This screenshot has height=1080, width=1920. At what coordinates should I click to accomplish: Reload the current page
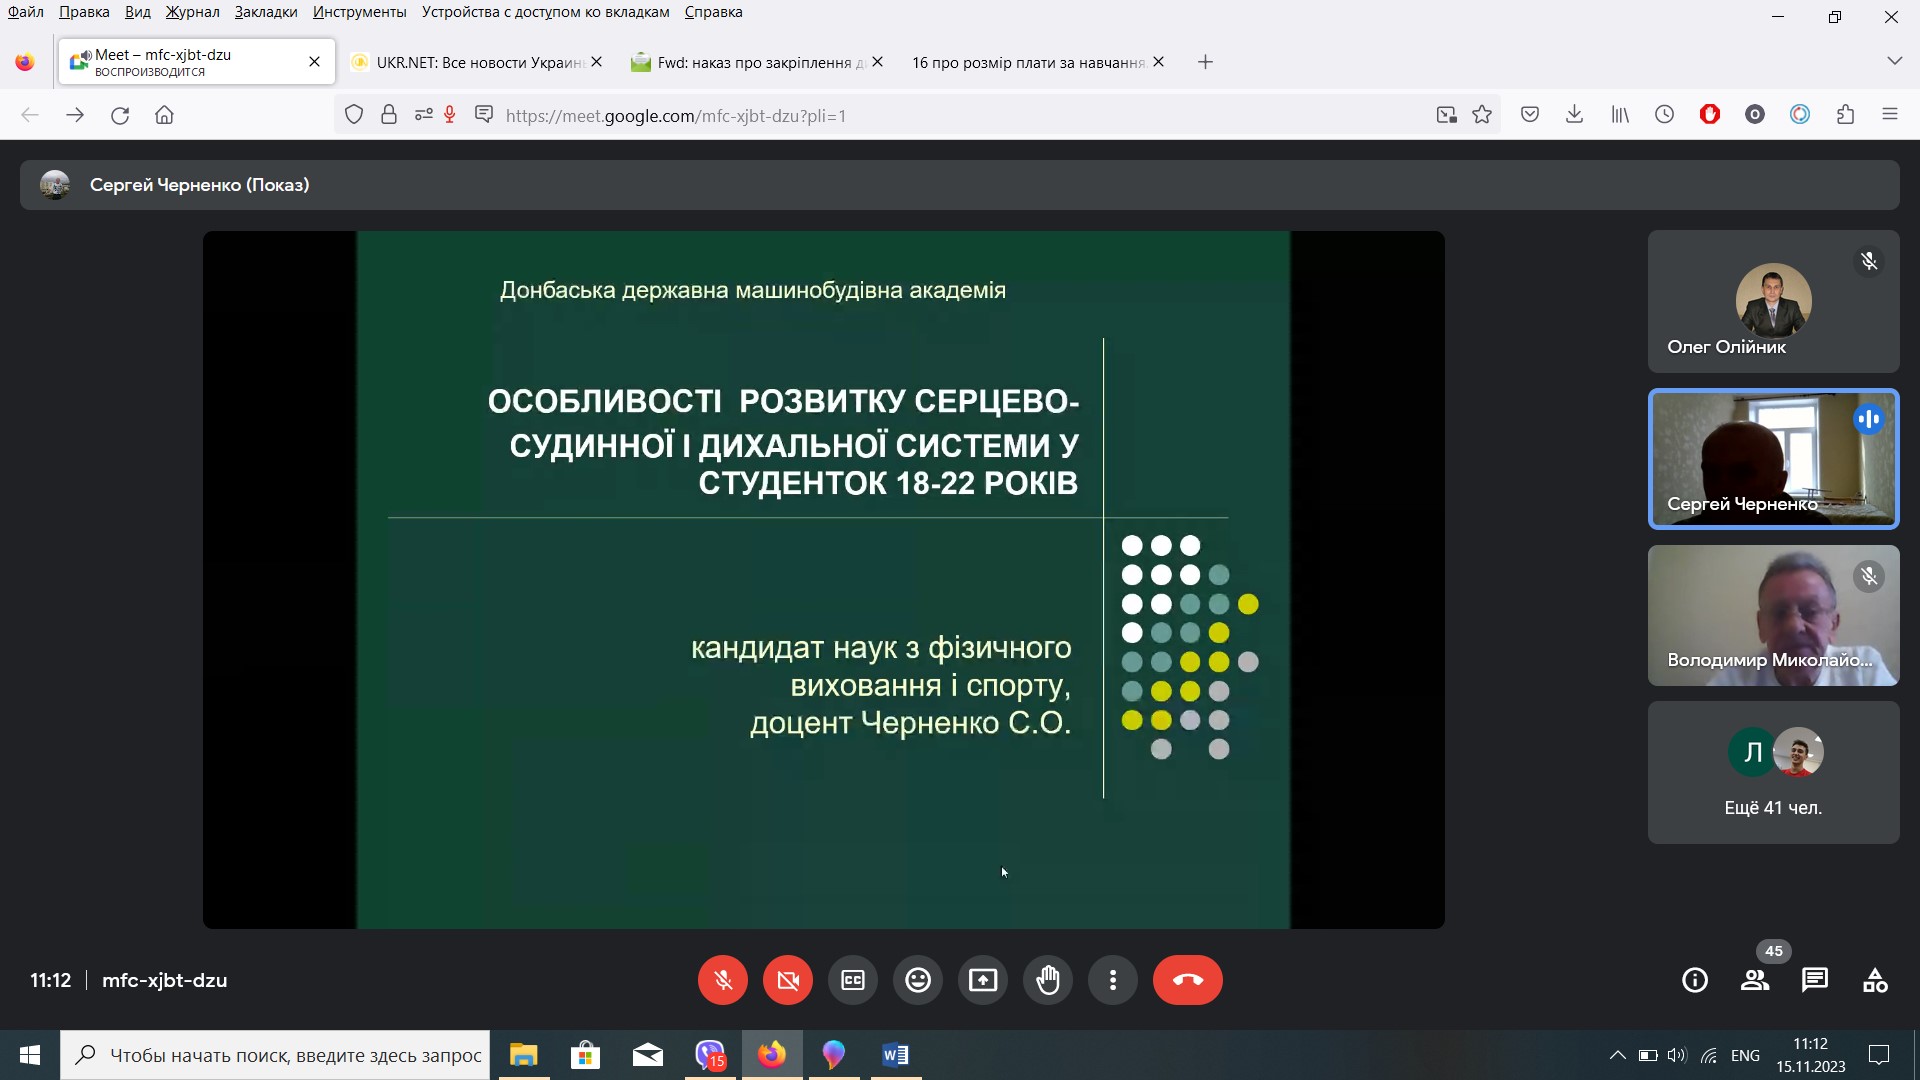tap(120, 115)
